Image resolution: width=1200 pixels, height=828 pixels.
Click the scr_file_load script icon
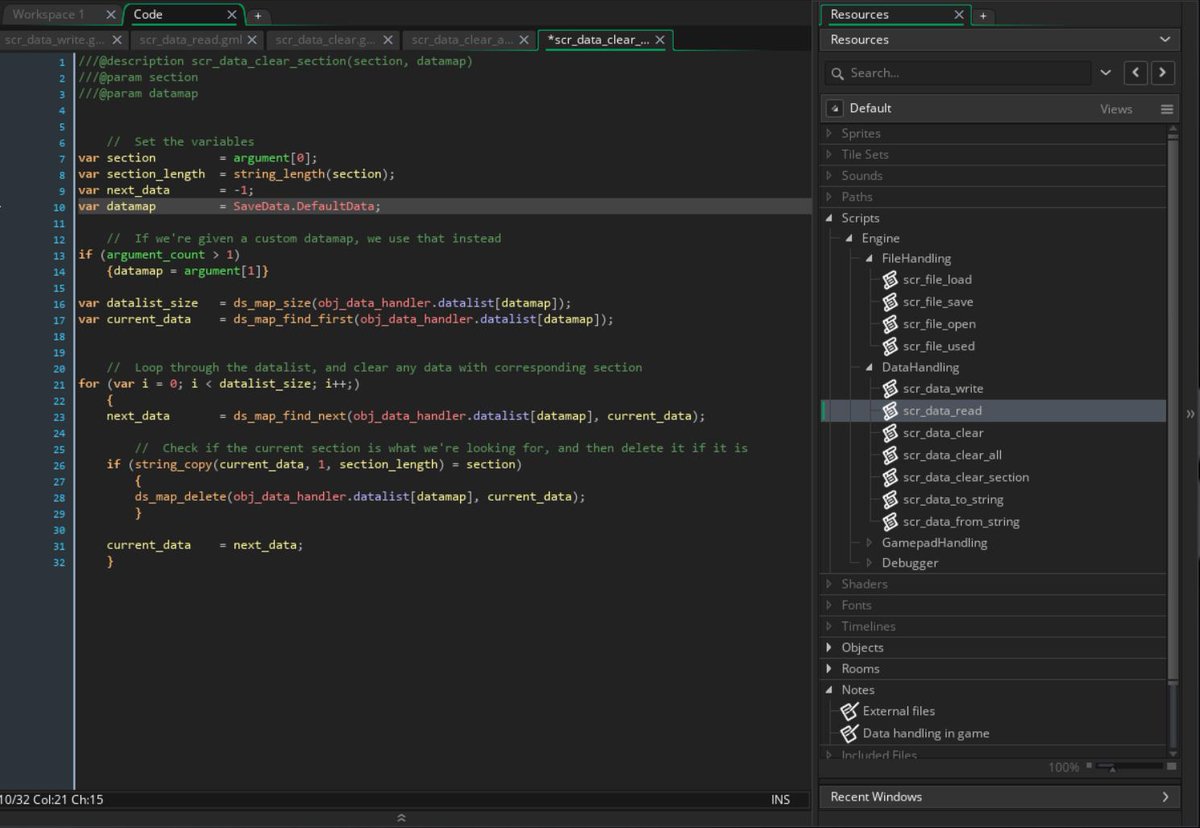point(890,280)
